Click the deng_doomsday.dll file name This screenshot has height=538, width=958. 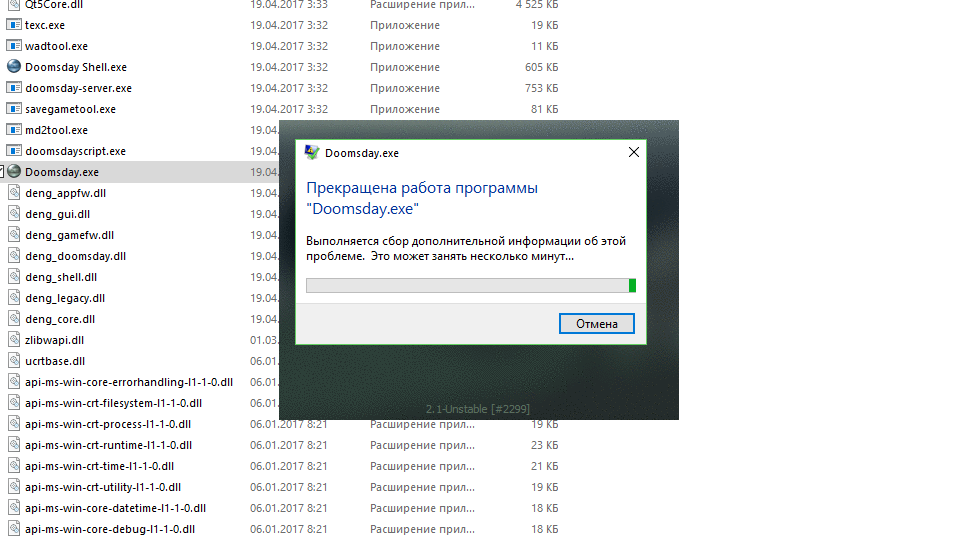[x=75, y=256]
